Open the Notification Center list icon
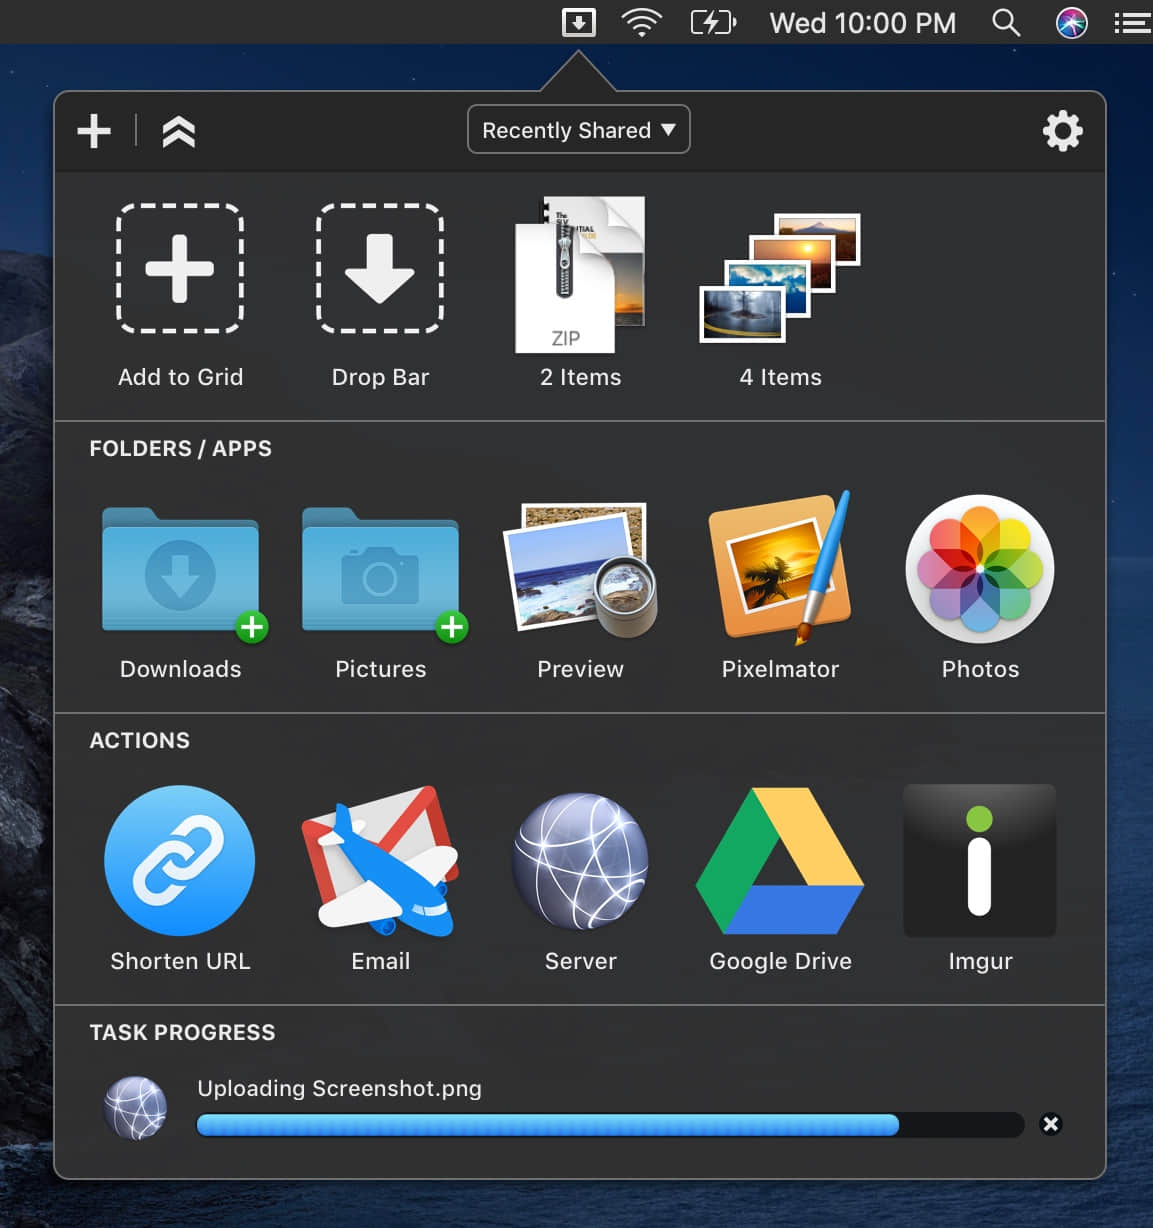Screen dimensions: 1153x1228 (1133, 22)
